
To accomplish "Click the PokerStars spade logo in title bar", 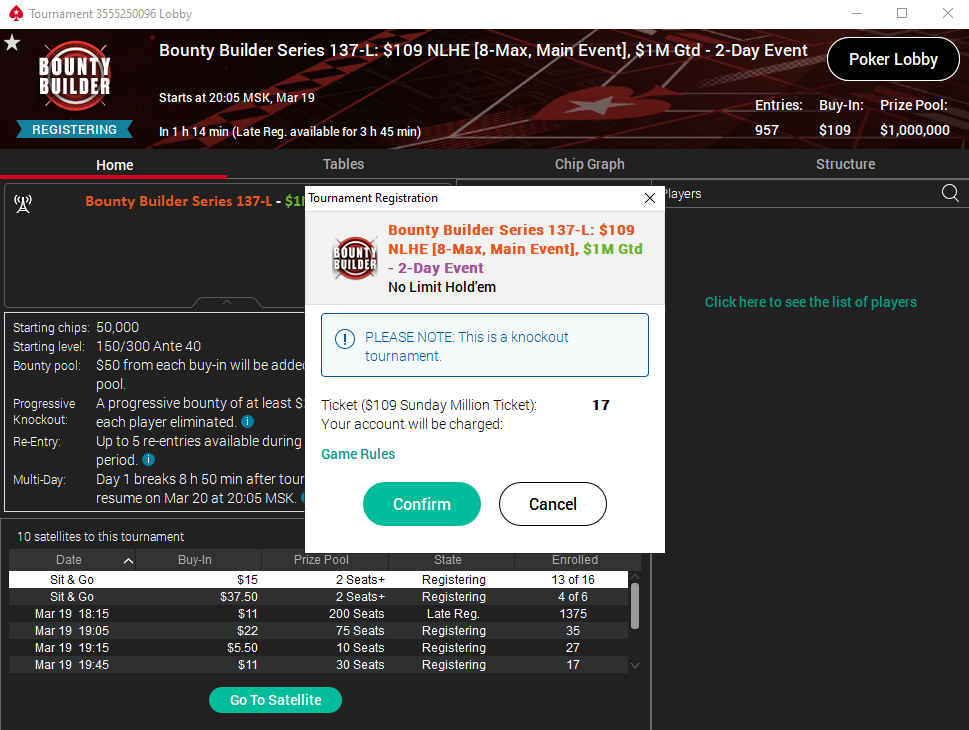I will (16, 13).
